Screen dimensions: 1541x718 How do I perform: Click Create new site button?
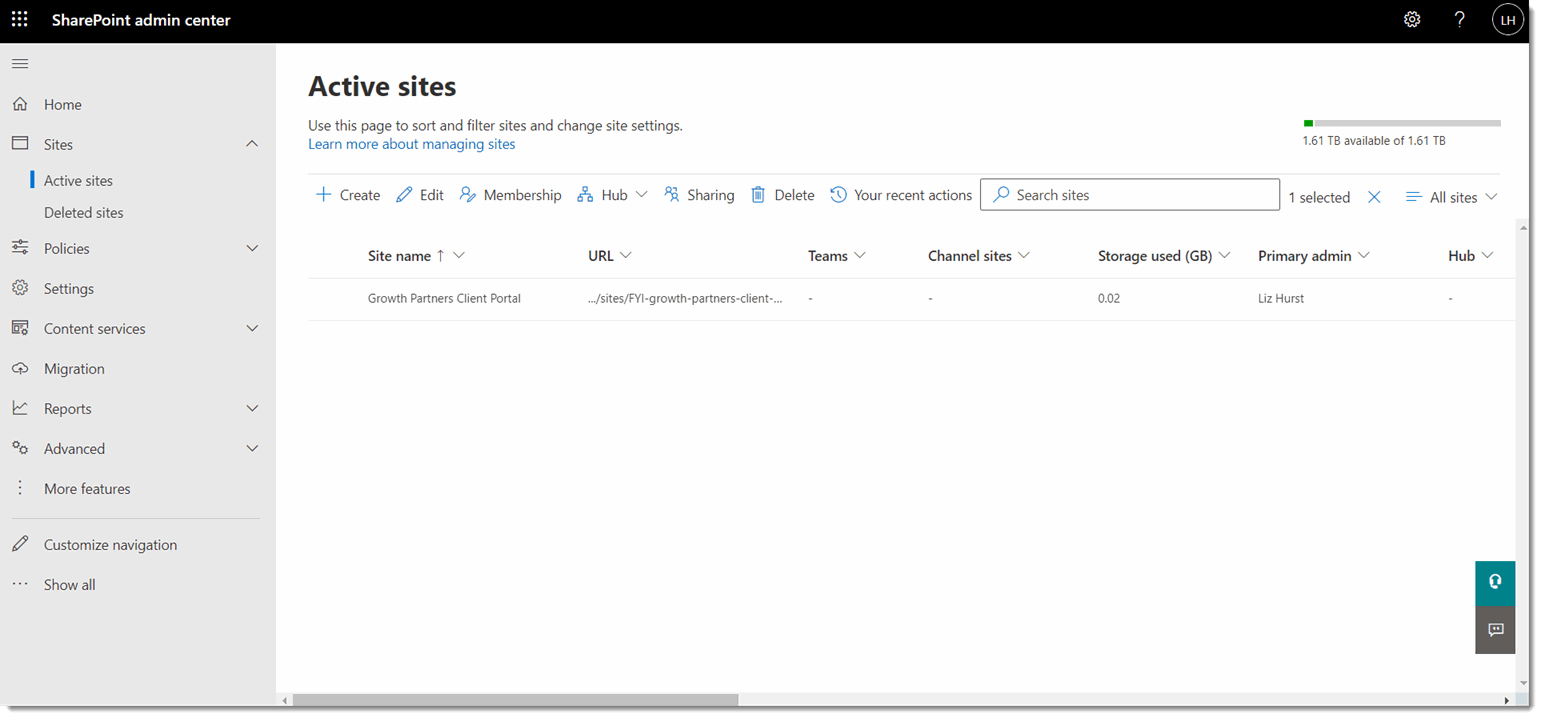[348, 195]
